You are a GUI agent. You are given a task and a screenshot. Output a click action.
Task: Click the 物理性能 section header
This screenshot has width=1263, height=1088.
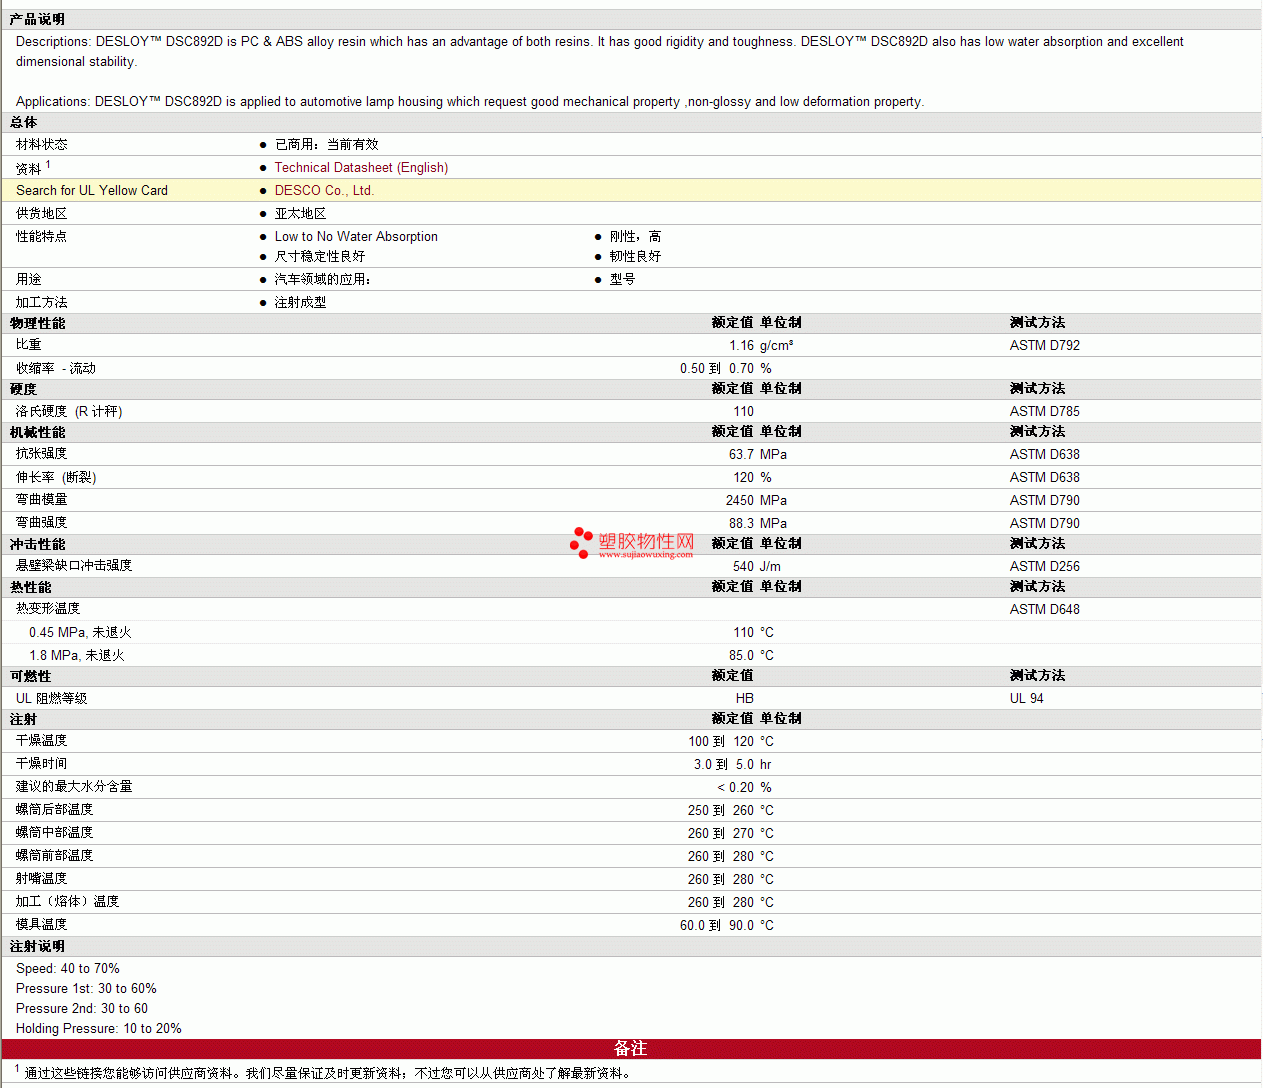pyautogui.click(x=37, y=324)
